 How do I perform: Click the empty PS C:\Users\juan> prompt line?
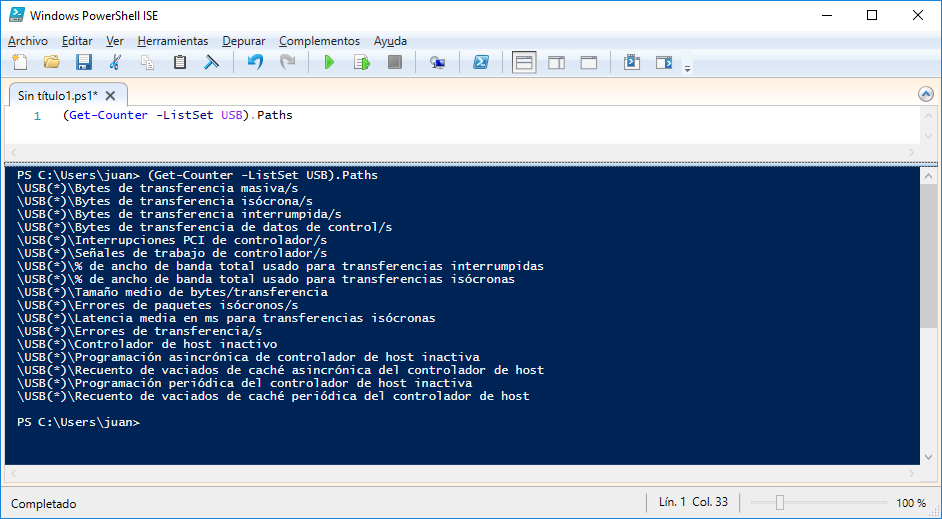[78, 422]
